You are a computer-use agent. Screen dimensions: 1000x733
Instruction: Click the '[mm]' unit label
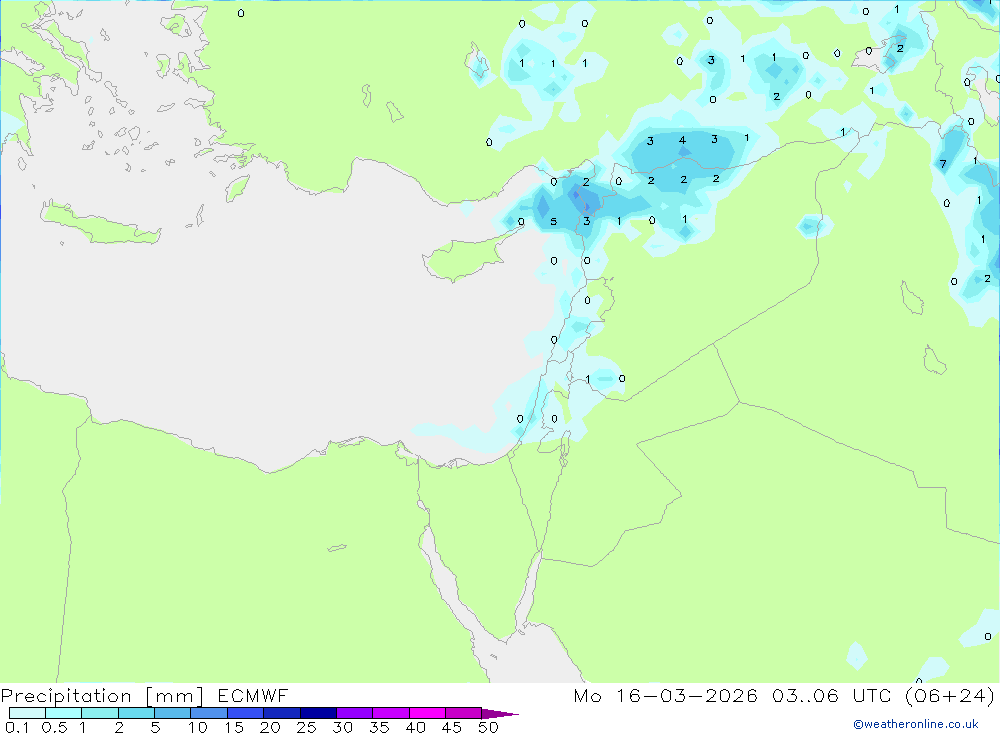pyautogui.click(x=175, y=696)
